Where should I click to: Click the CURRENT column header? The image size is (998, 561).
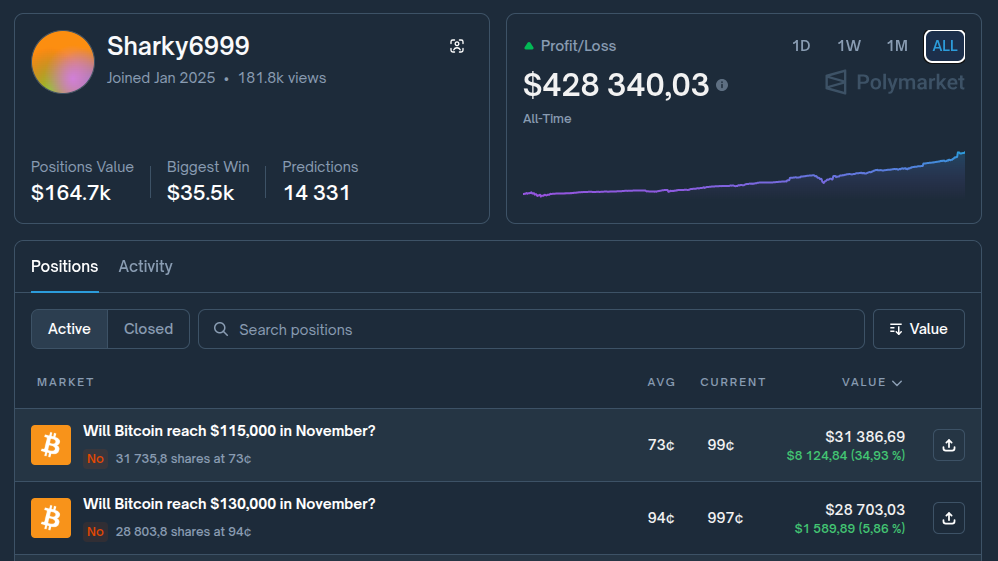tap(733, 382)
